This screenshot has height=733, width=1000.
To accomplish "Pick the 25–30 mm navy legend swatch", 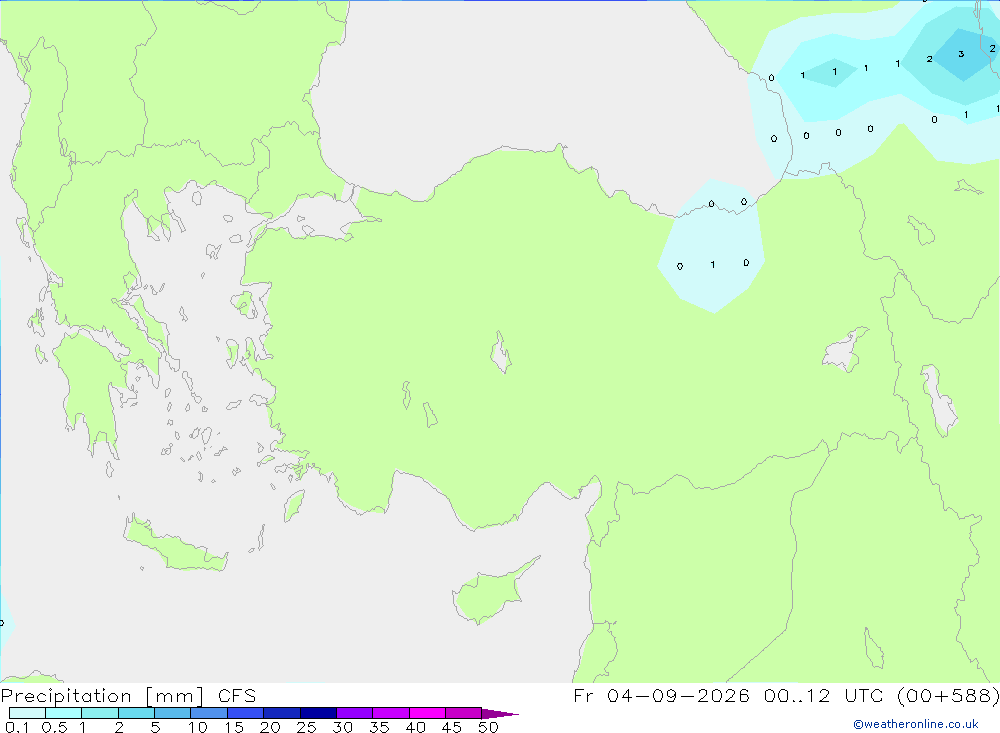I will [x=318, y=713].
